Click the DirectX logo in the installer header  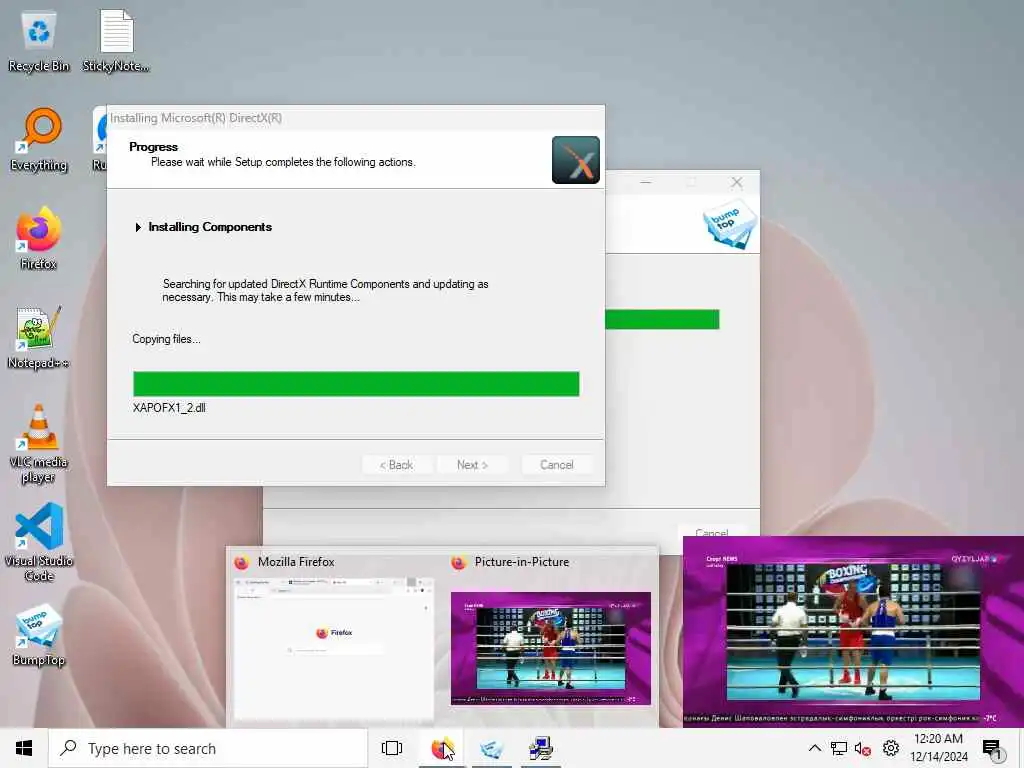(575, 160)
